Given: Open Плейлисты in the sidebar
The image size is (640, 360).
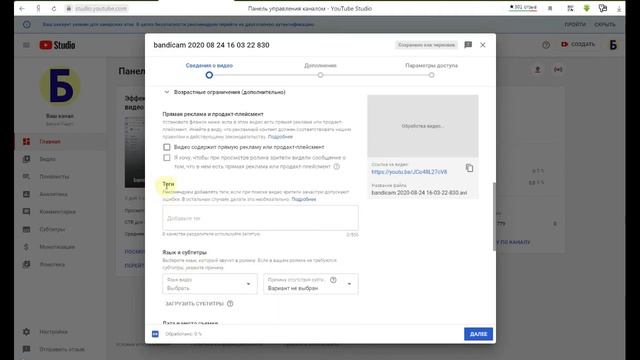Looking at the screenshot, I should click(x=60, y=176).
